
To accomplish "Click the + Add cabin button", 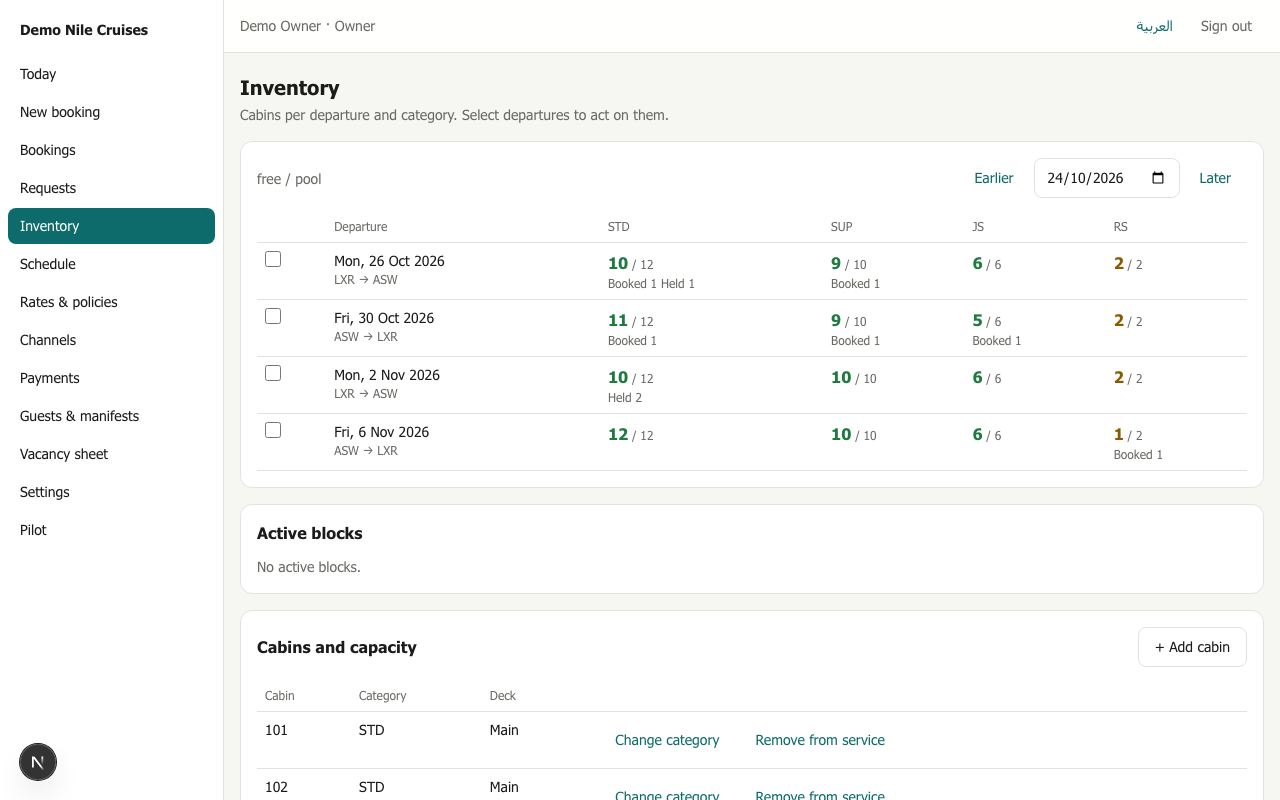I will pos(1192,647).
